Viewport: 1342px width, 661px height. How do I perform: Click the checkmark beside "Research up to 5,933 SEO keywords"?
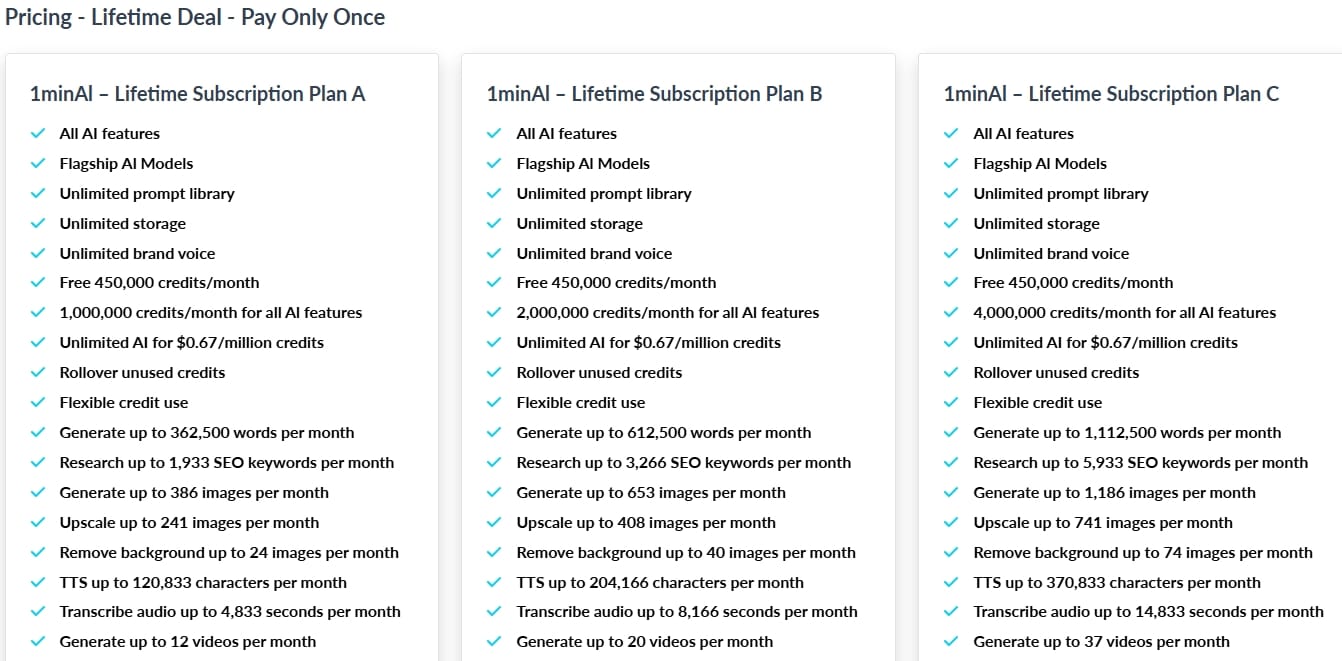pos(952,462)
